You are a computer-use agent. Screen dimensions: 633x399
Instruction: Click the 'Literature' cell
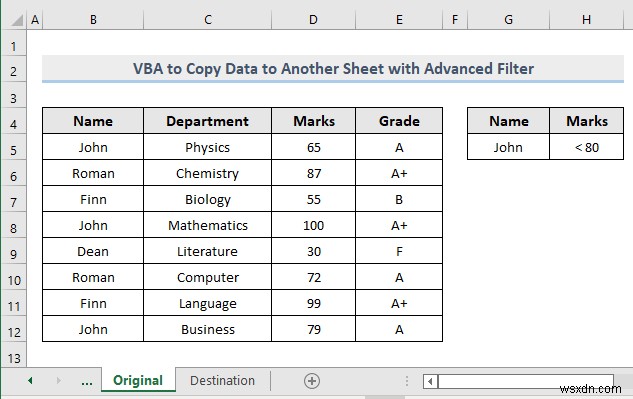coord(208,251)
